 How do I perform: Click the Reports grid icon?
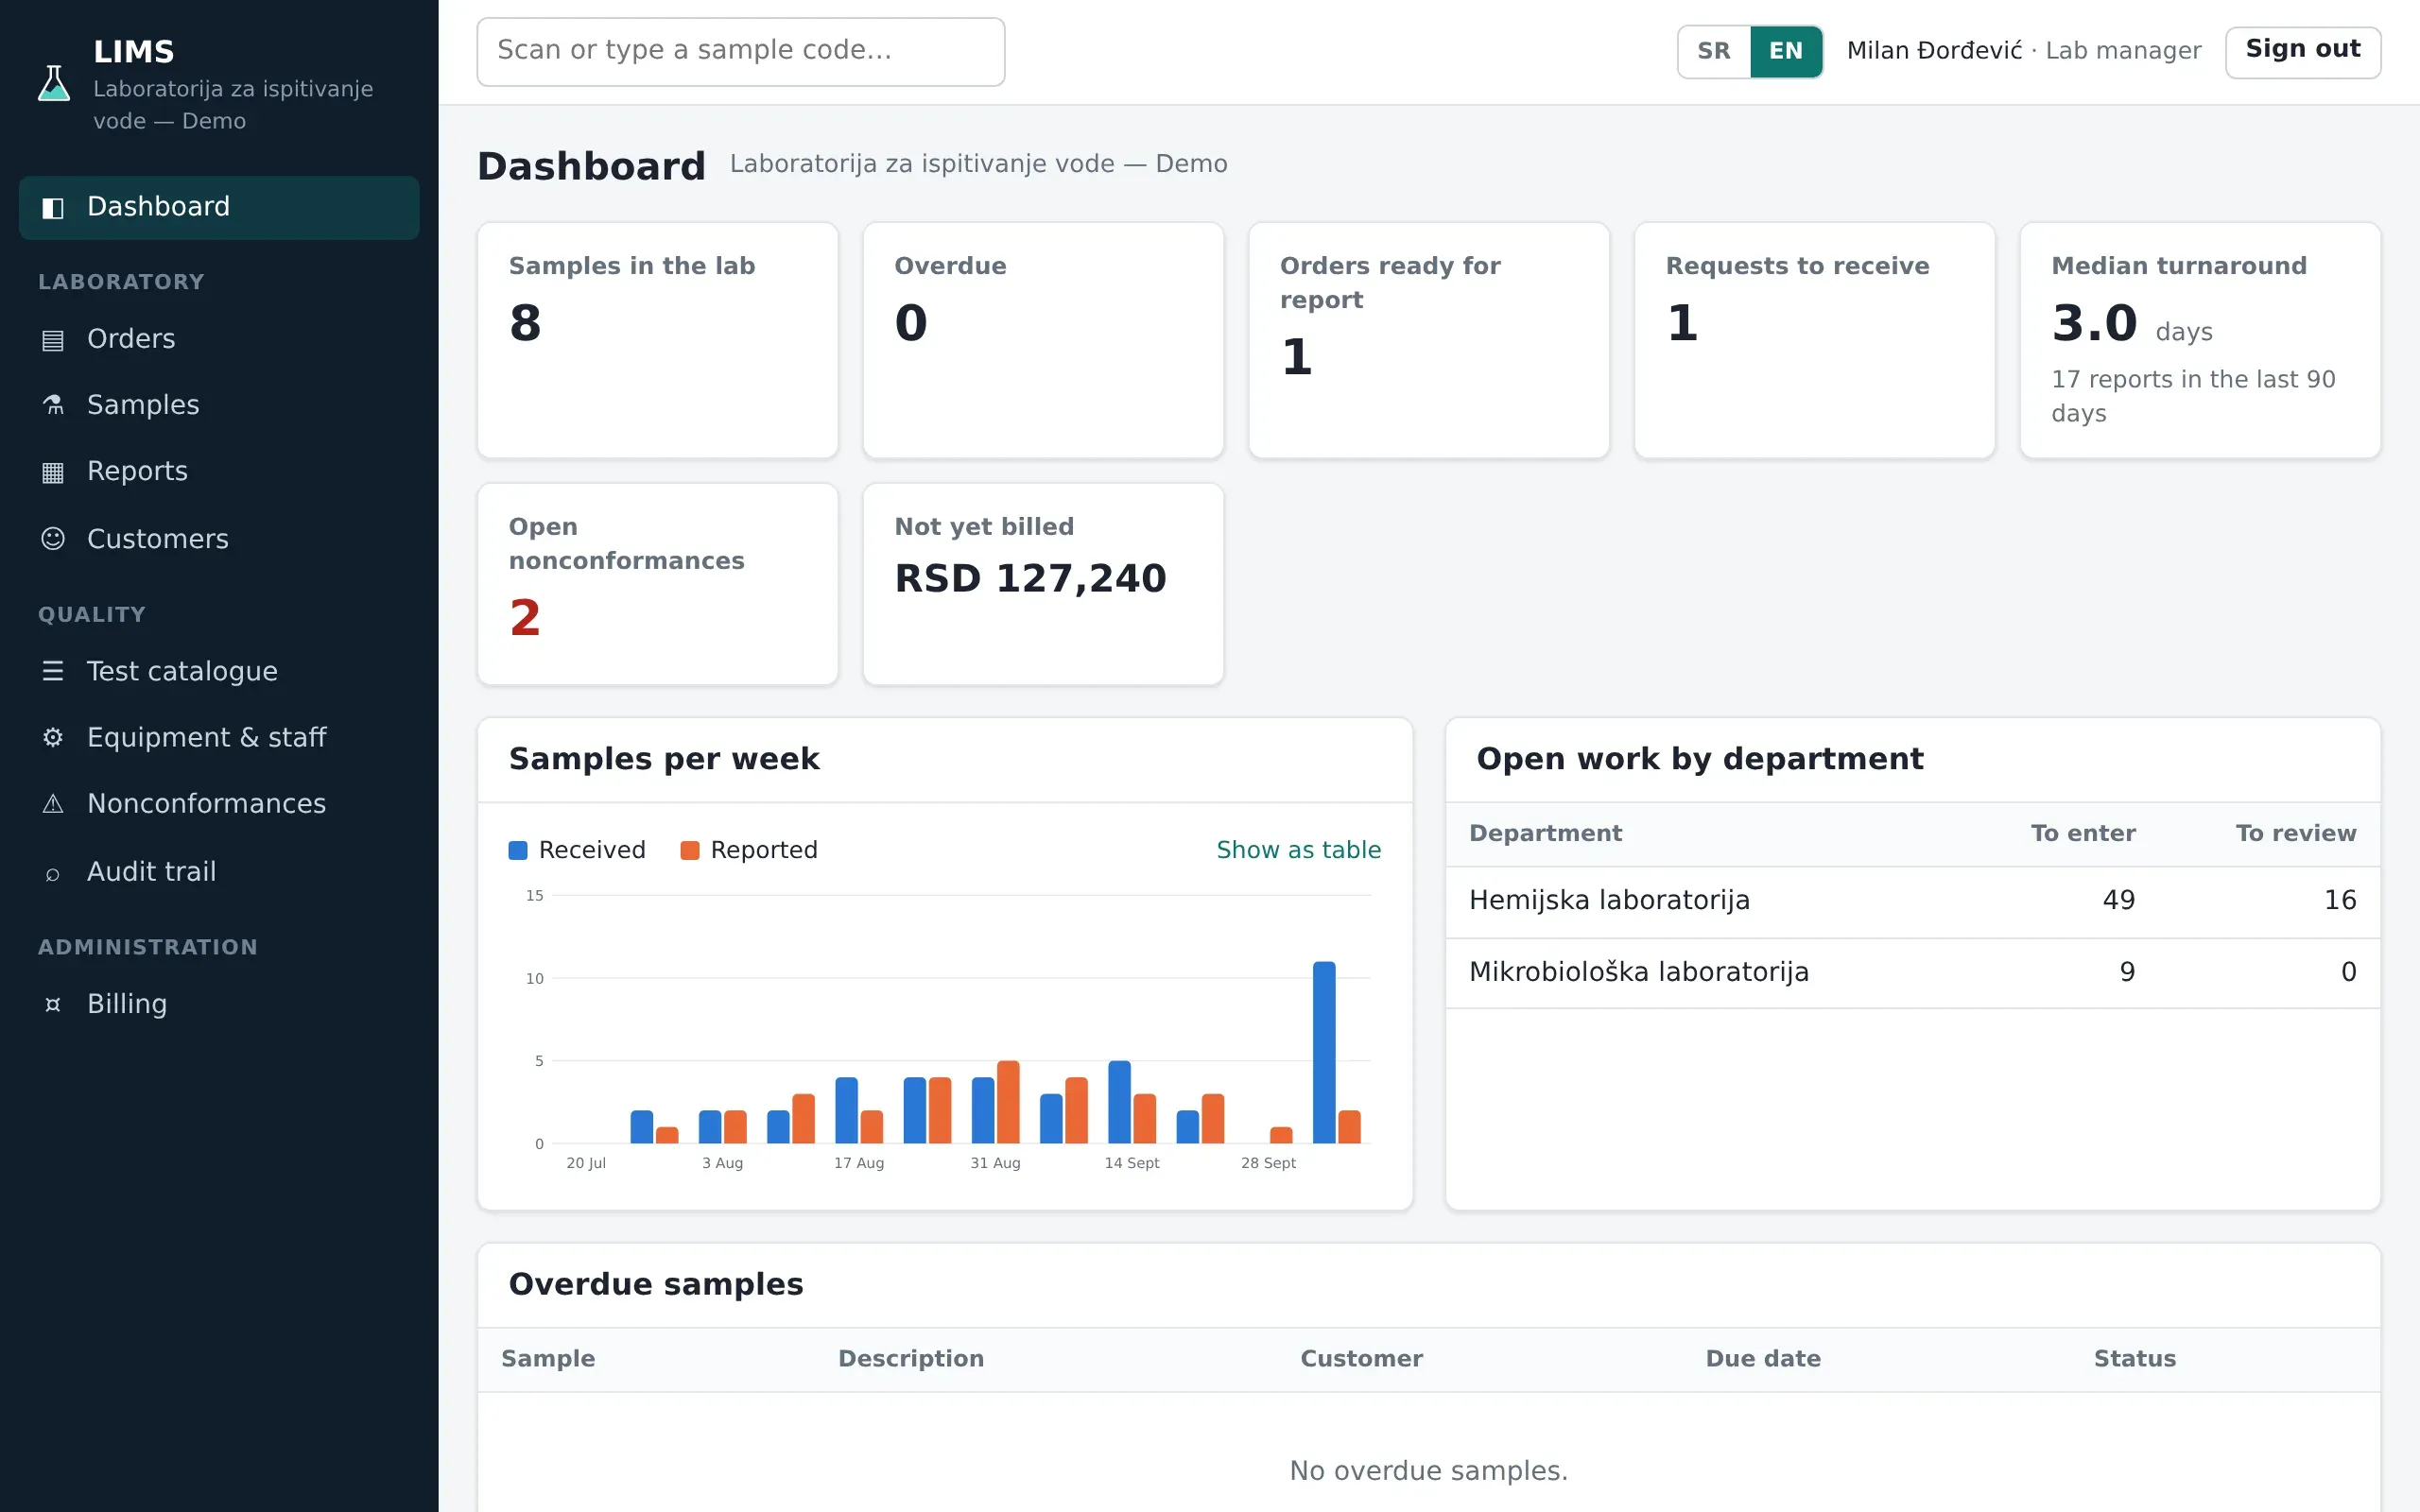click(x=53, y=472)
